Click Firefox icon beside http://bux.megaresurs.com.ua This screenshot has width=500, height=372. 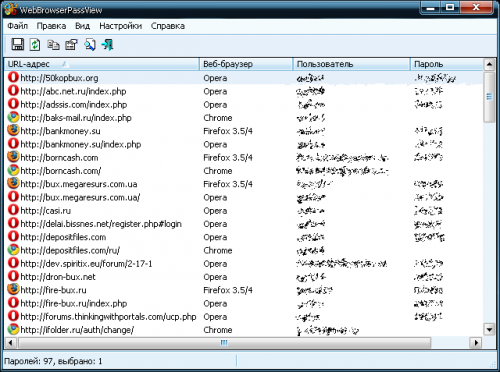tap(13, 183)
